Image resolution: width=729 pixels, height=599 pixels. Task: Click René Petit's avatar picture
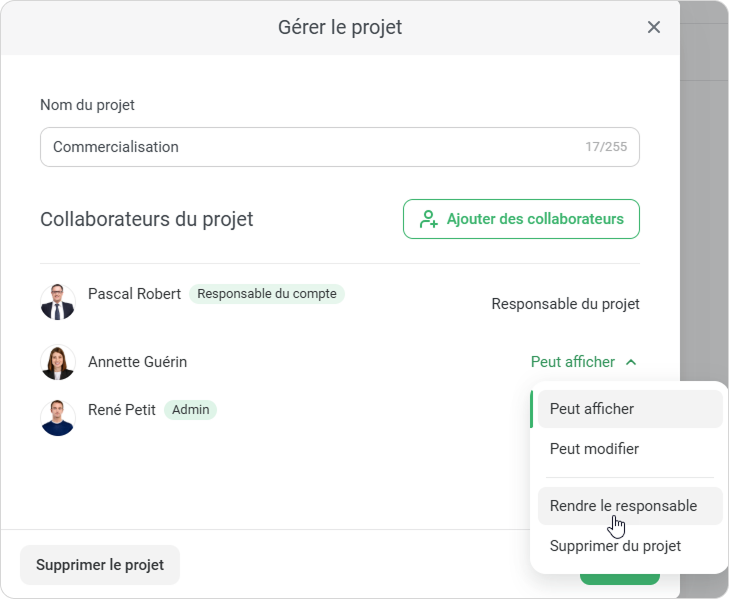pos(58,417)
